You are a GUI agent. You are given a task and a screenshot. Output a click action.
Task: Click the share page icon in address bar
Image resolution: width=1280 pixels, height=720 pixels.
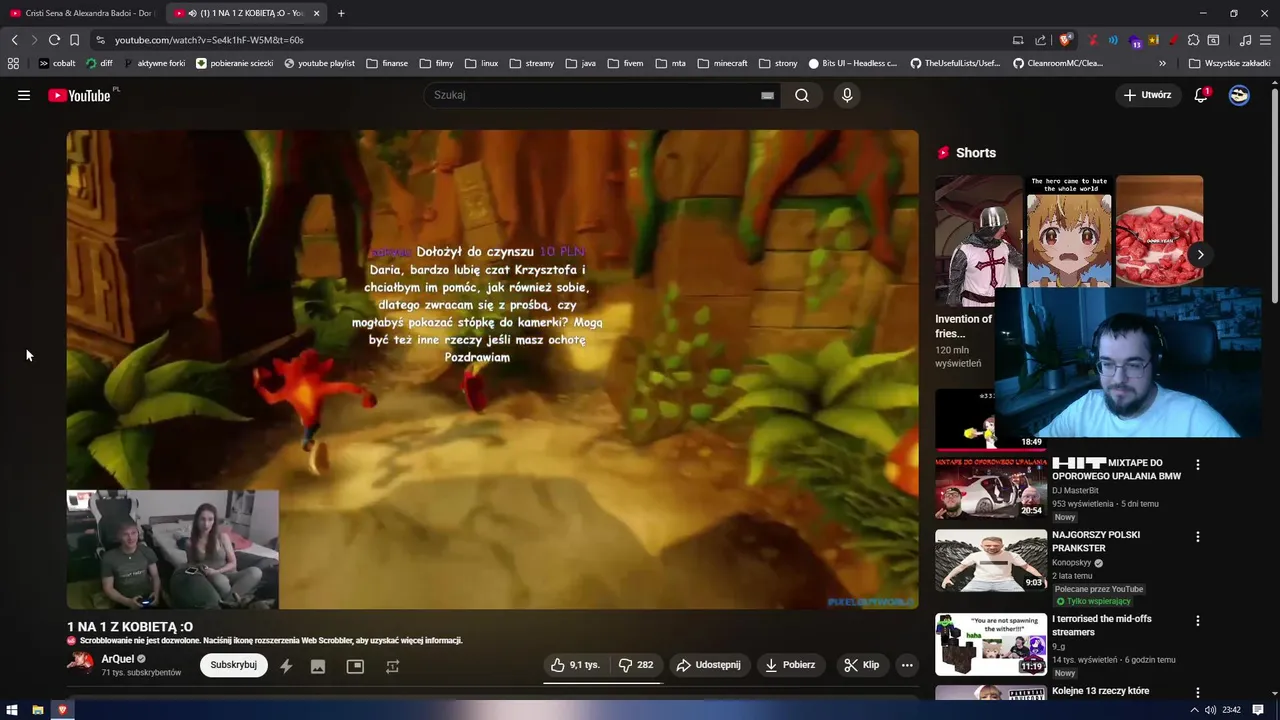(1040, 40)
